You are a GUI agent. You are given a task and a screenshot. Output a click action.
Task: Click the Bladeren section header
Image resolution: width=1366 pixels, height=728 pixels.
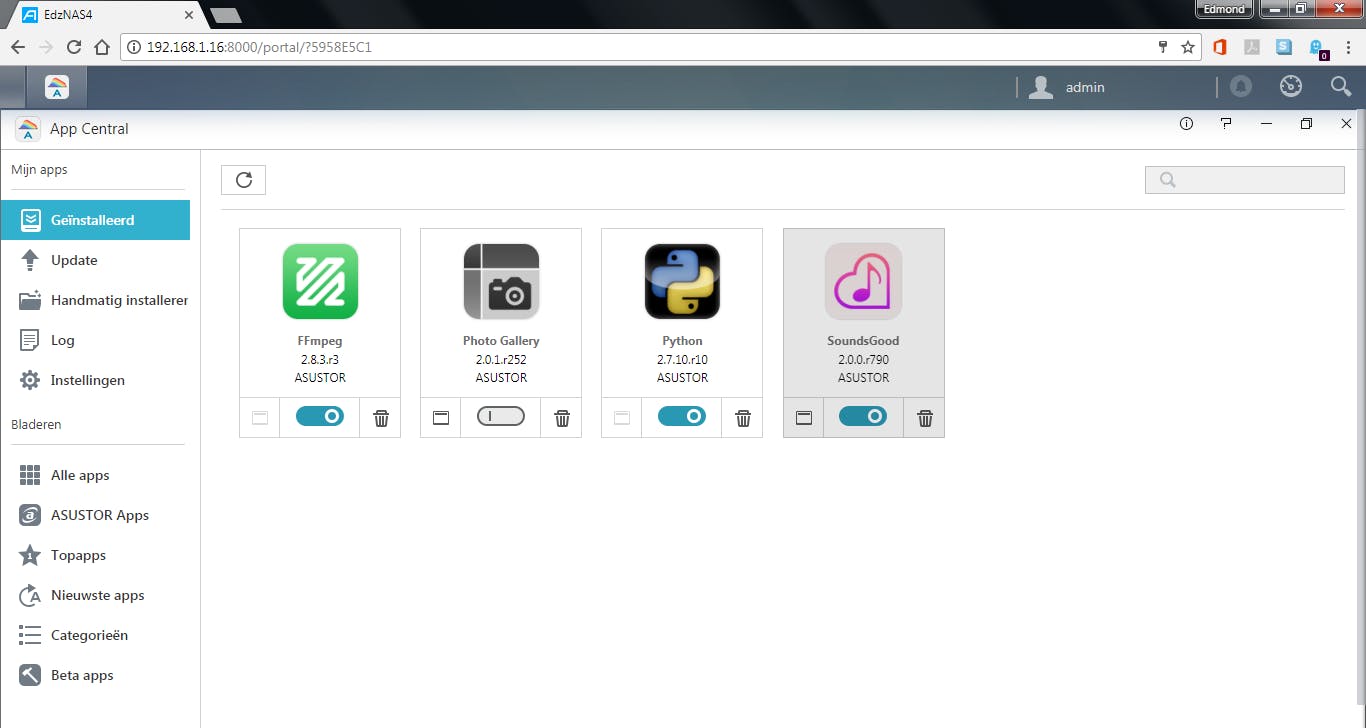36,425
